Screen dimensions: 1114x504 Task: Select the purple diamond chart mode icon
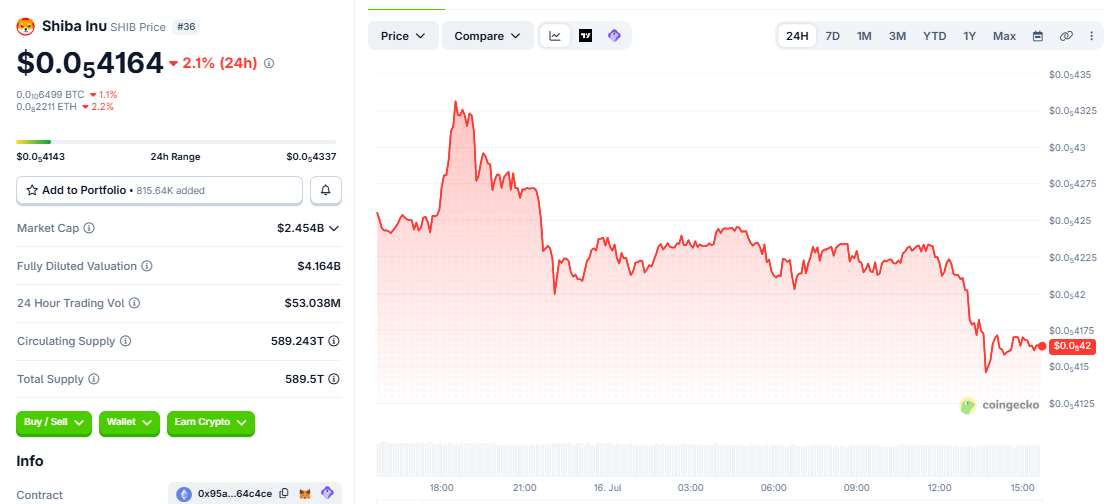coord(615,36)
